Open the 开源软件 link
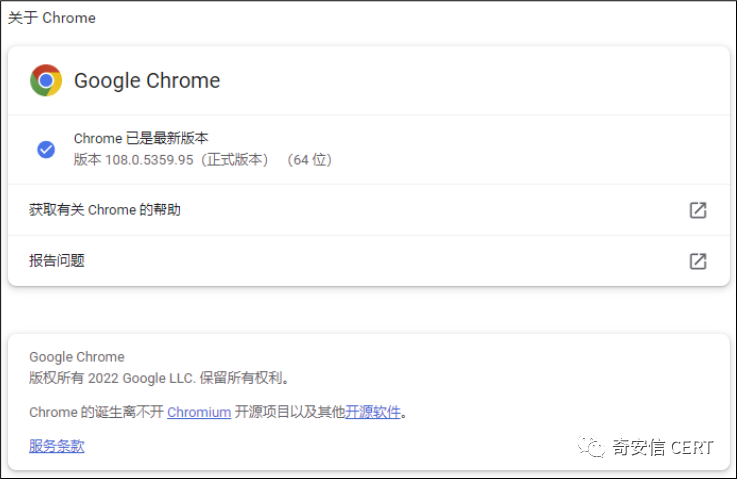 point(373,412)
